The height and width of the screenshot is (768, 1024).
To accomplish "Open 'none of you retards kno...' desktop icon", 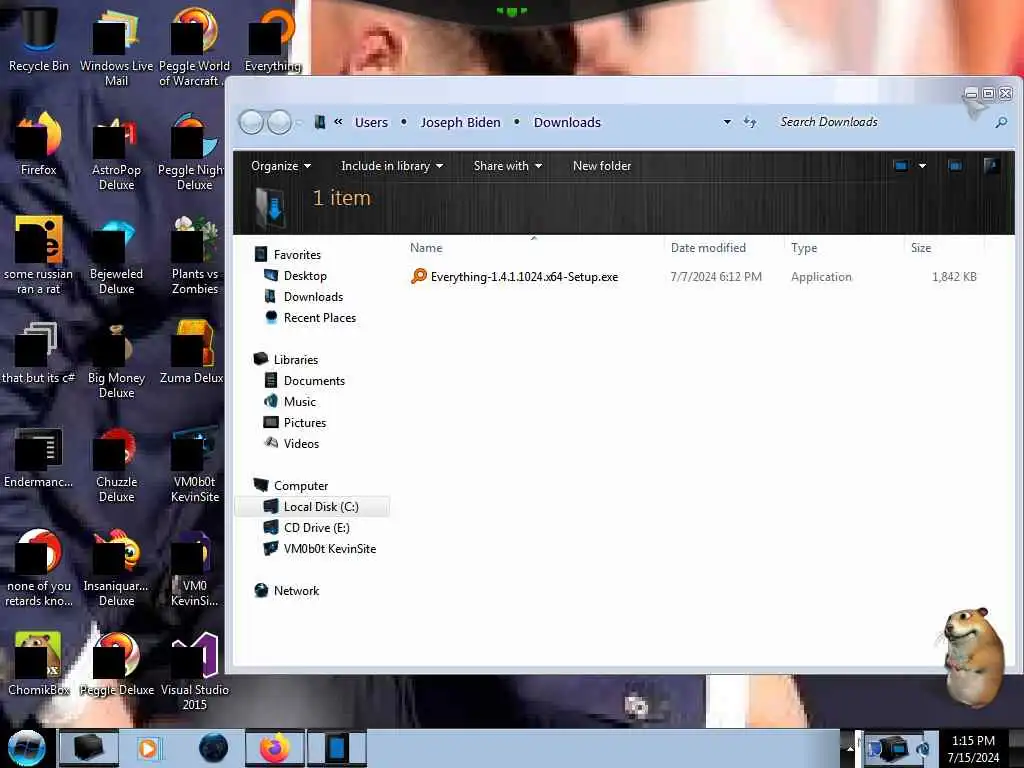I will coord(39,568).
